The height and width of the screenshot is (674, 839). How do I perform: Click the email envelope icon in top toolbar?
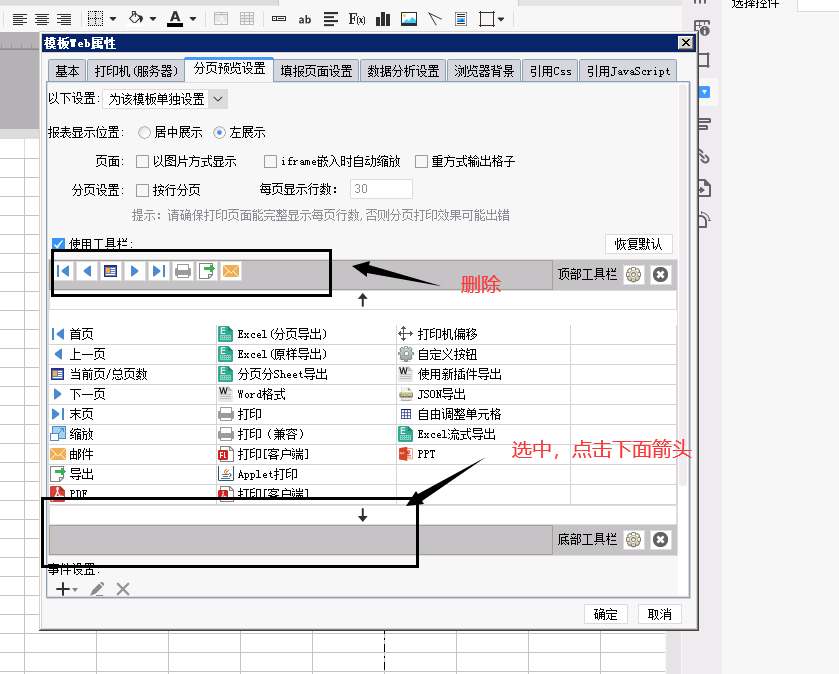[231, 271]
